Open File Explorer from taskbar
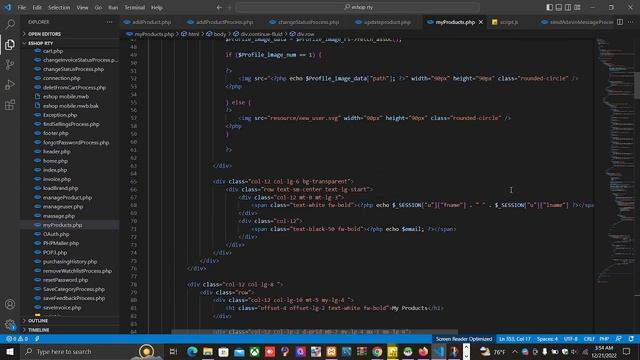640x360 pixels. coord(208,351)
